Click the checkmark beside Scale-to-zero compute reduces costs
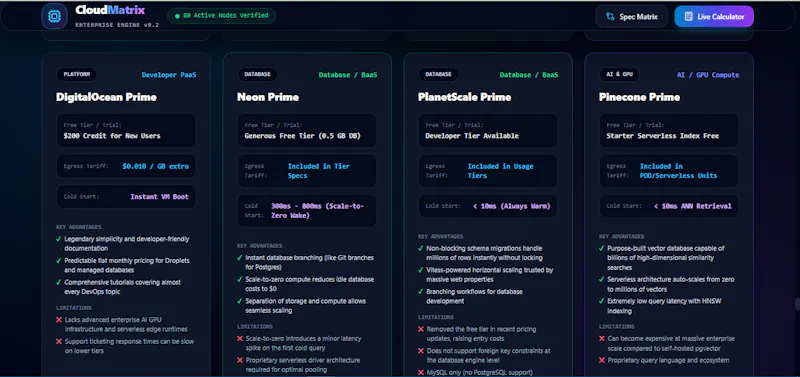The image size is (800, 377). tap(240, 280)
